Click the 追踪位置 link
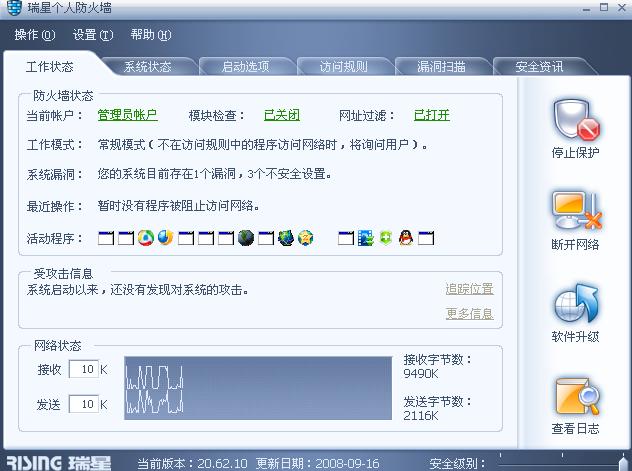Image resolution: width=632 pixels, height=471 pixels. (470, 289)
